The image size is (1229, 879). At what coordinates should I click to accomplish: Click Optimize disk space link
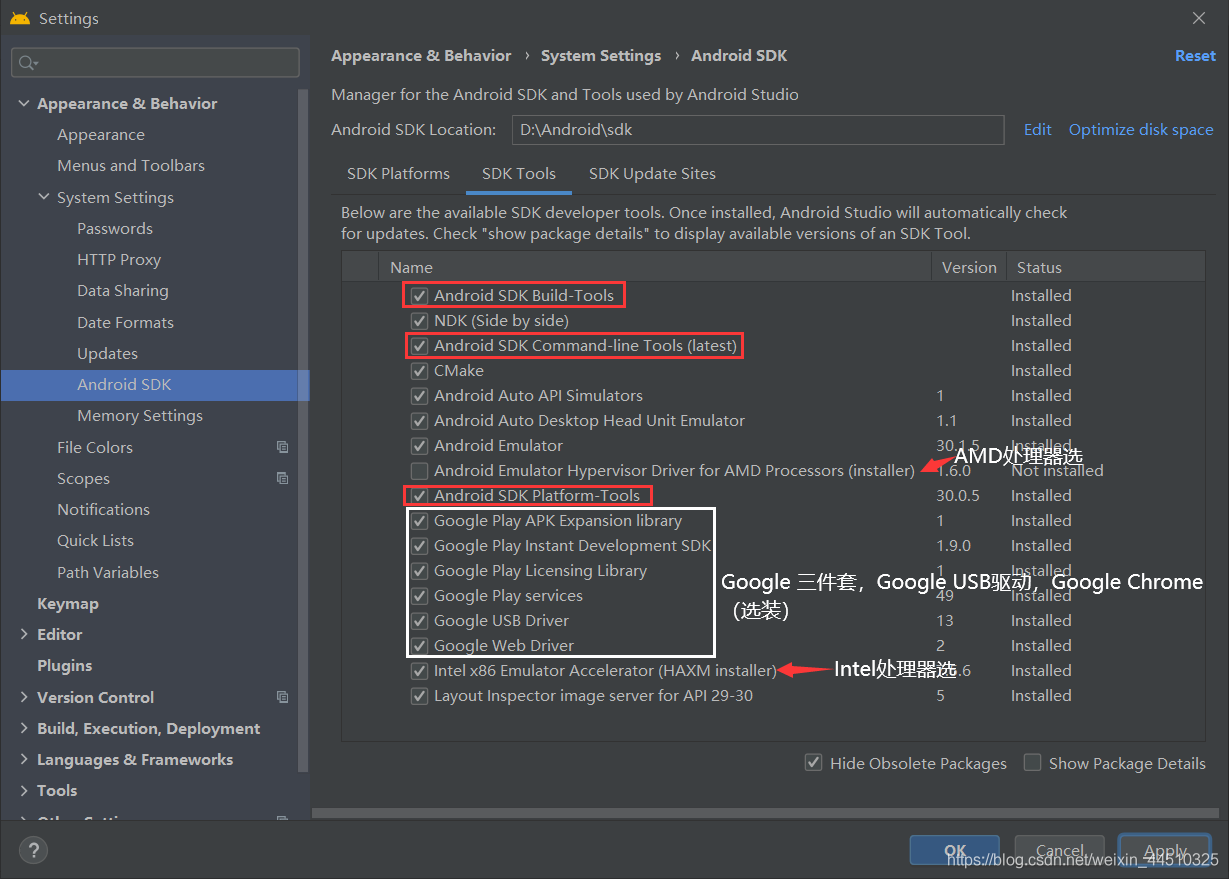[x=1141, y=130]
